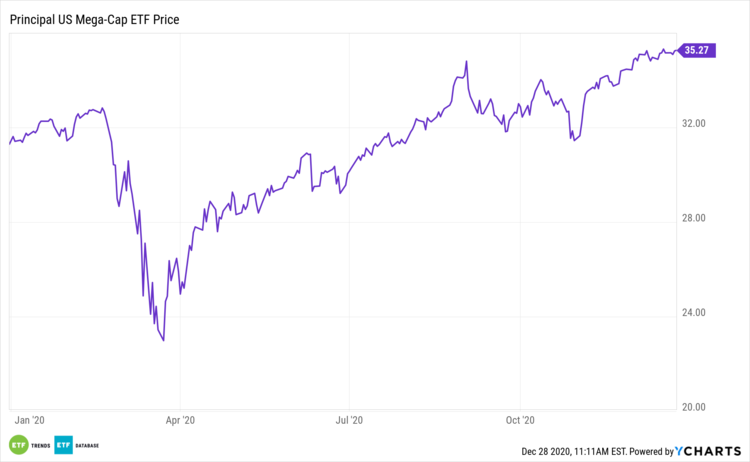Click the TRENDS text beside the green logo
The image size is (750, 462).
(41, 445)
